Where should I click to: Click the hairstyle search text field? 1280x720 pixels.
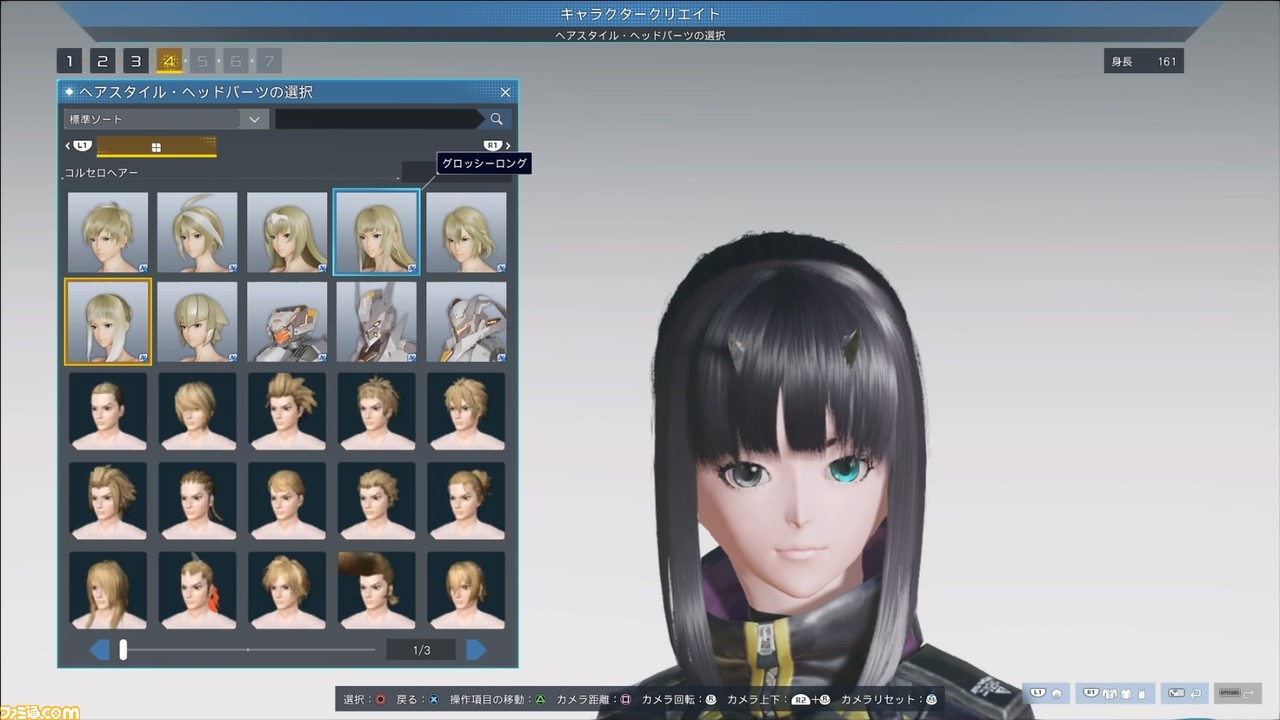(x=378, y=119)
